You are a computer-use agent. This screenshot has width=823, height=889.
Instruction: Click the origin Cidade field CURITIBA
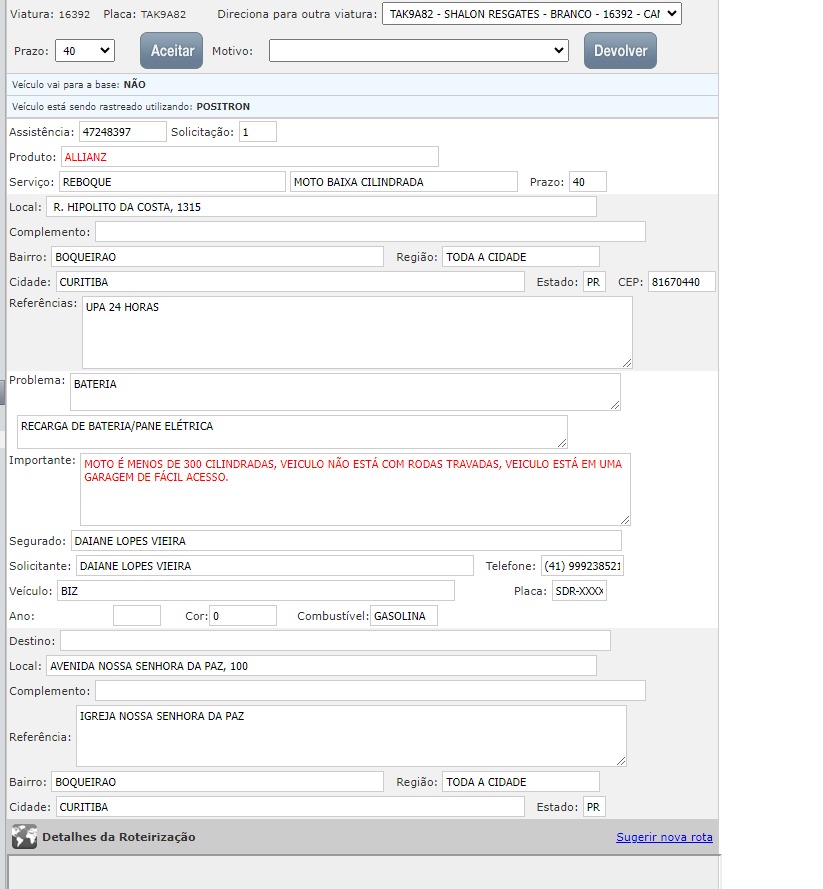coord(290,281)
